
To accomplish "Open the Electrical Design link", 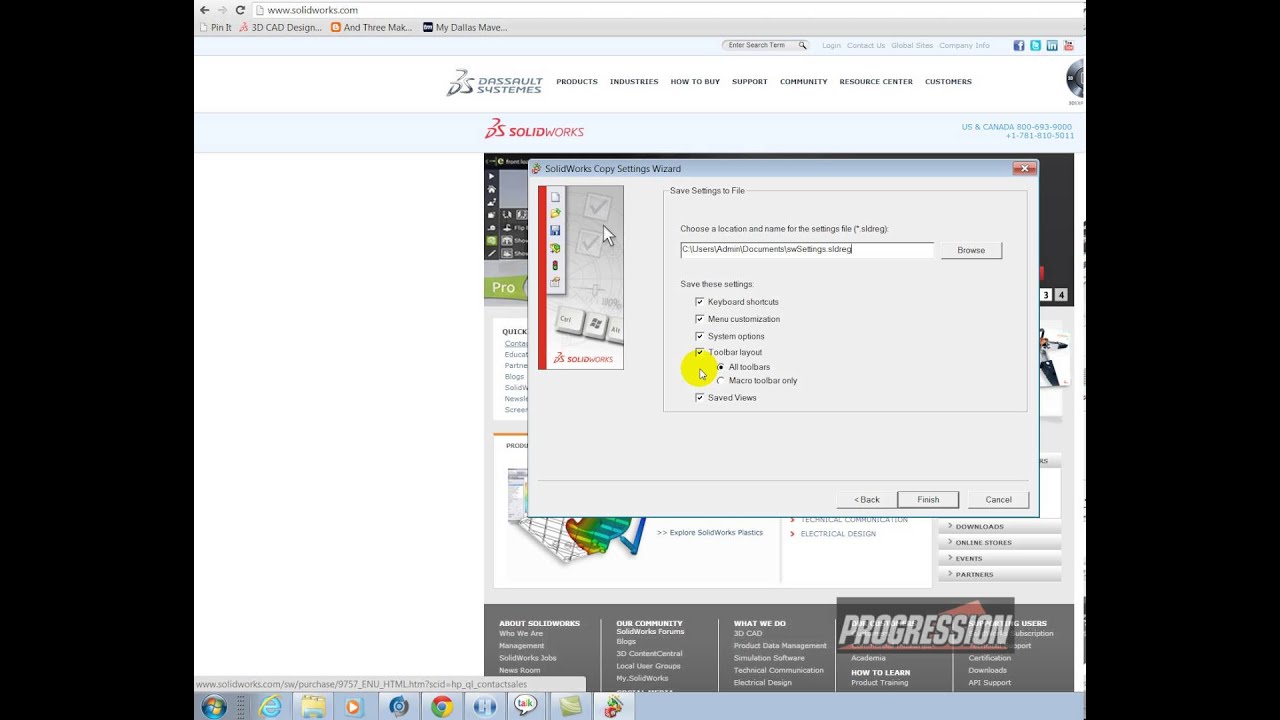I will click(838, 534).
